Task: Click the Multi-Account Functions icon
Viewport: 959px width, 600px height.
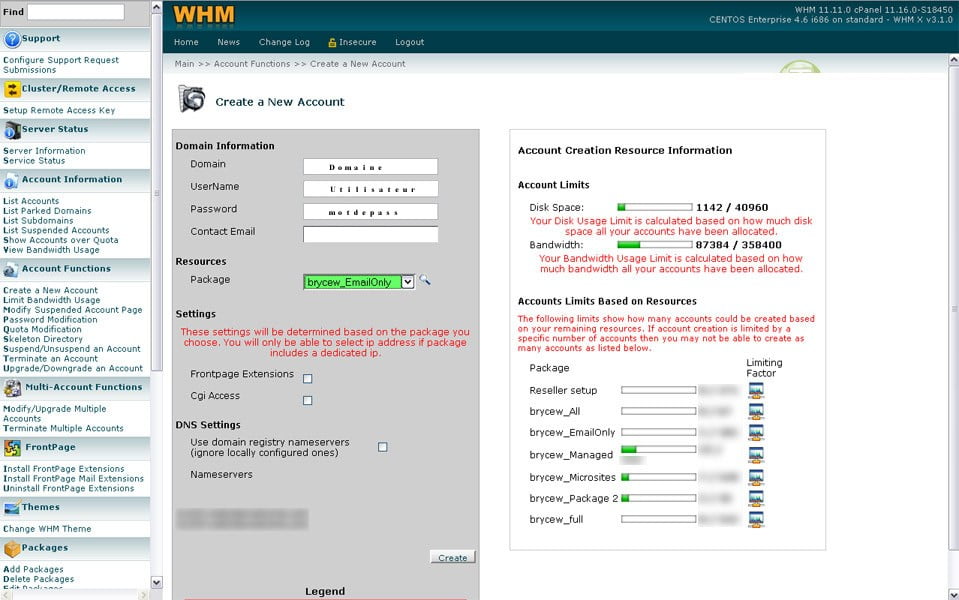Action: pos(12,388)
